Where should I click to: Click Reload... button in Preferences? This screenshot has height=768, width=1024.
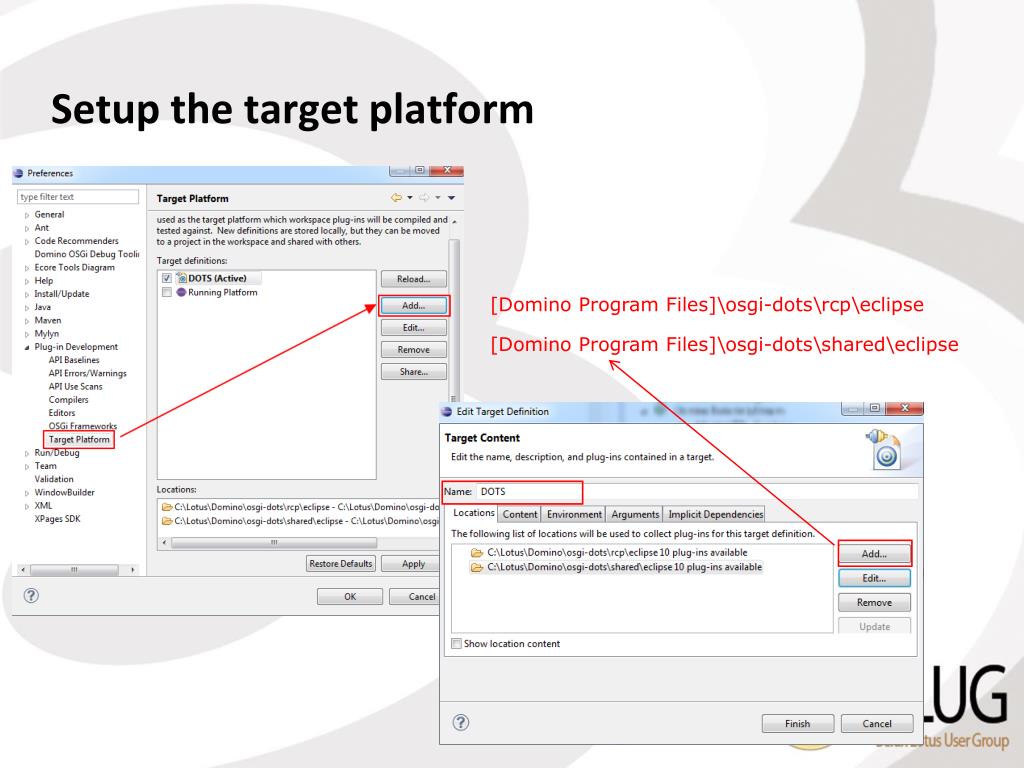(x=413, y=279)
